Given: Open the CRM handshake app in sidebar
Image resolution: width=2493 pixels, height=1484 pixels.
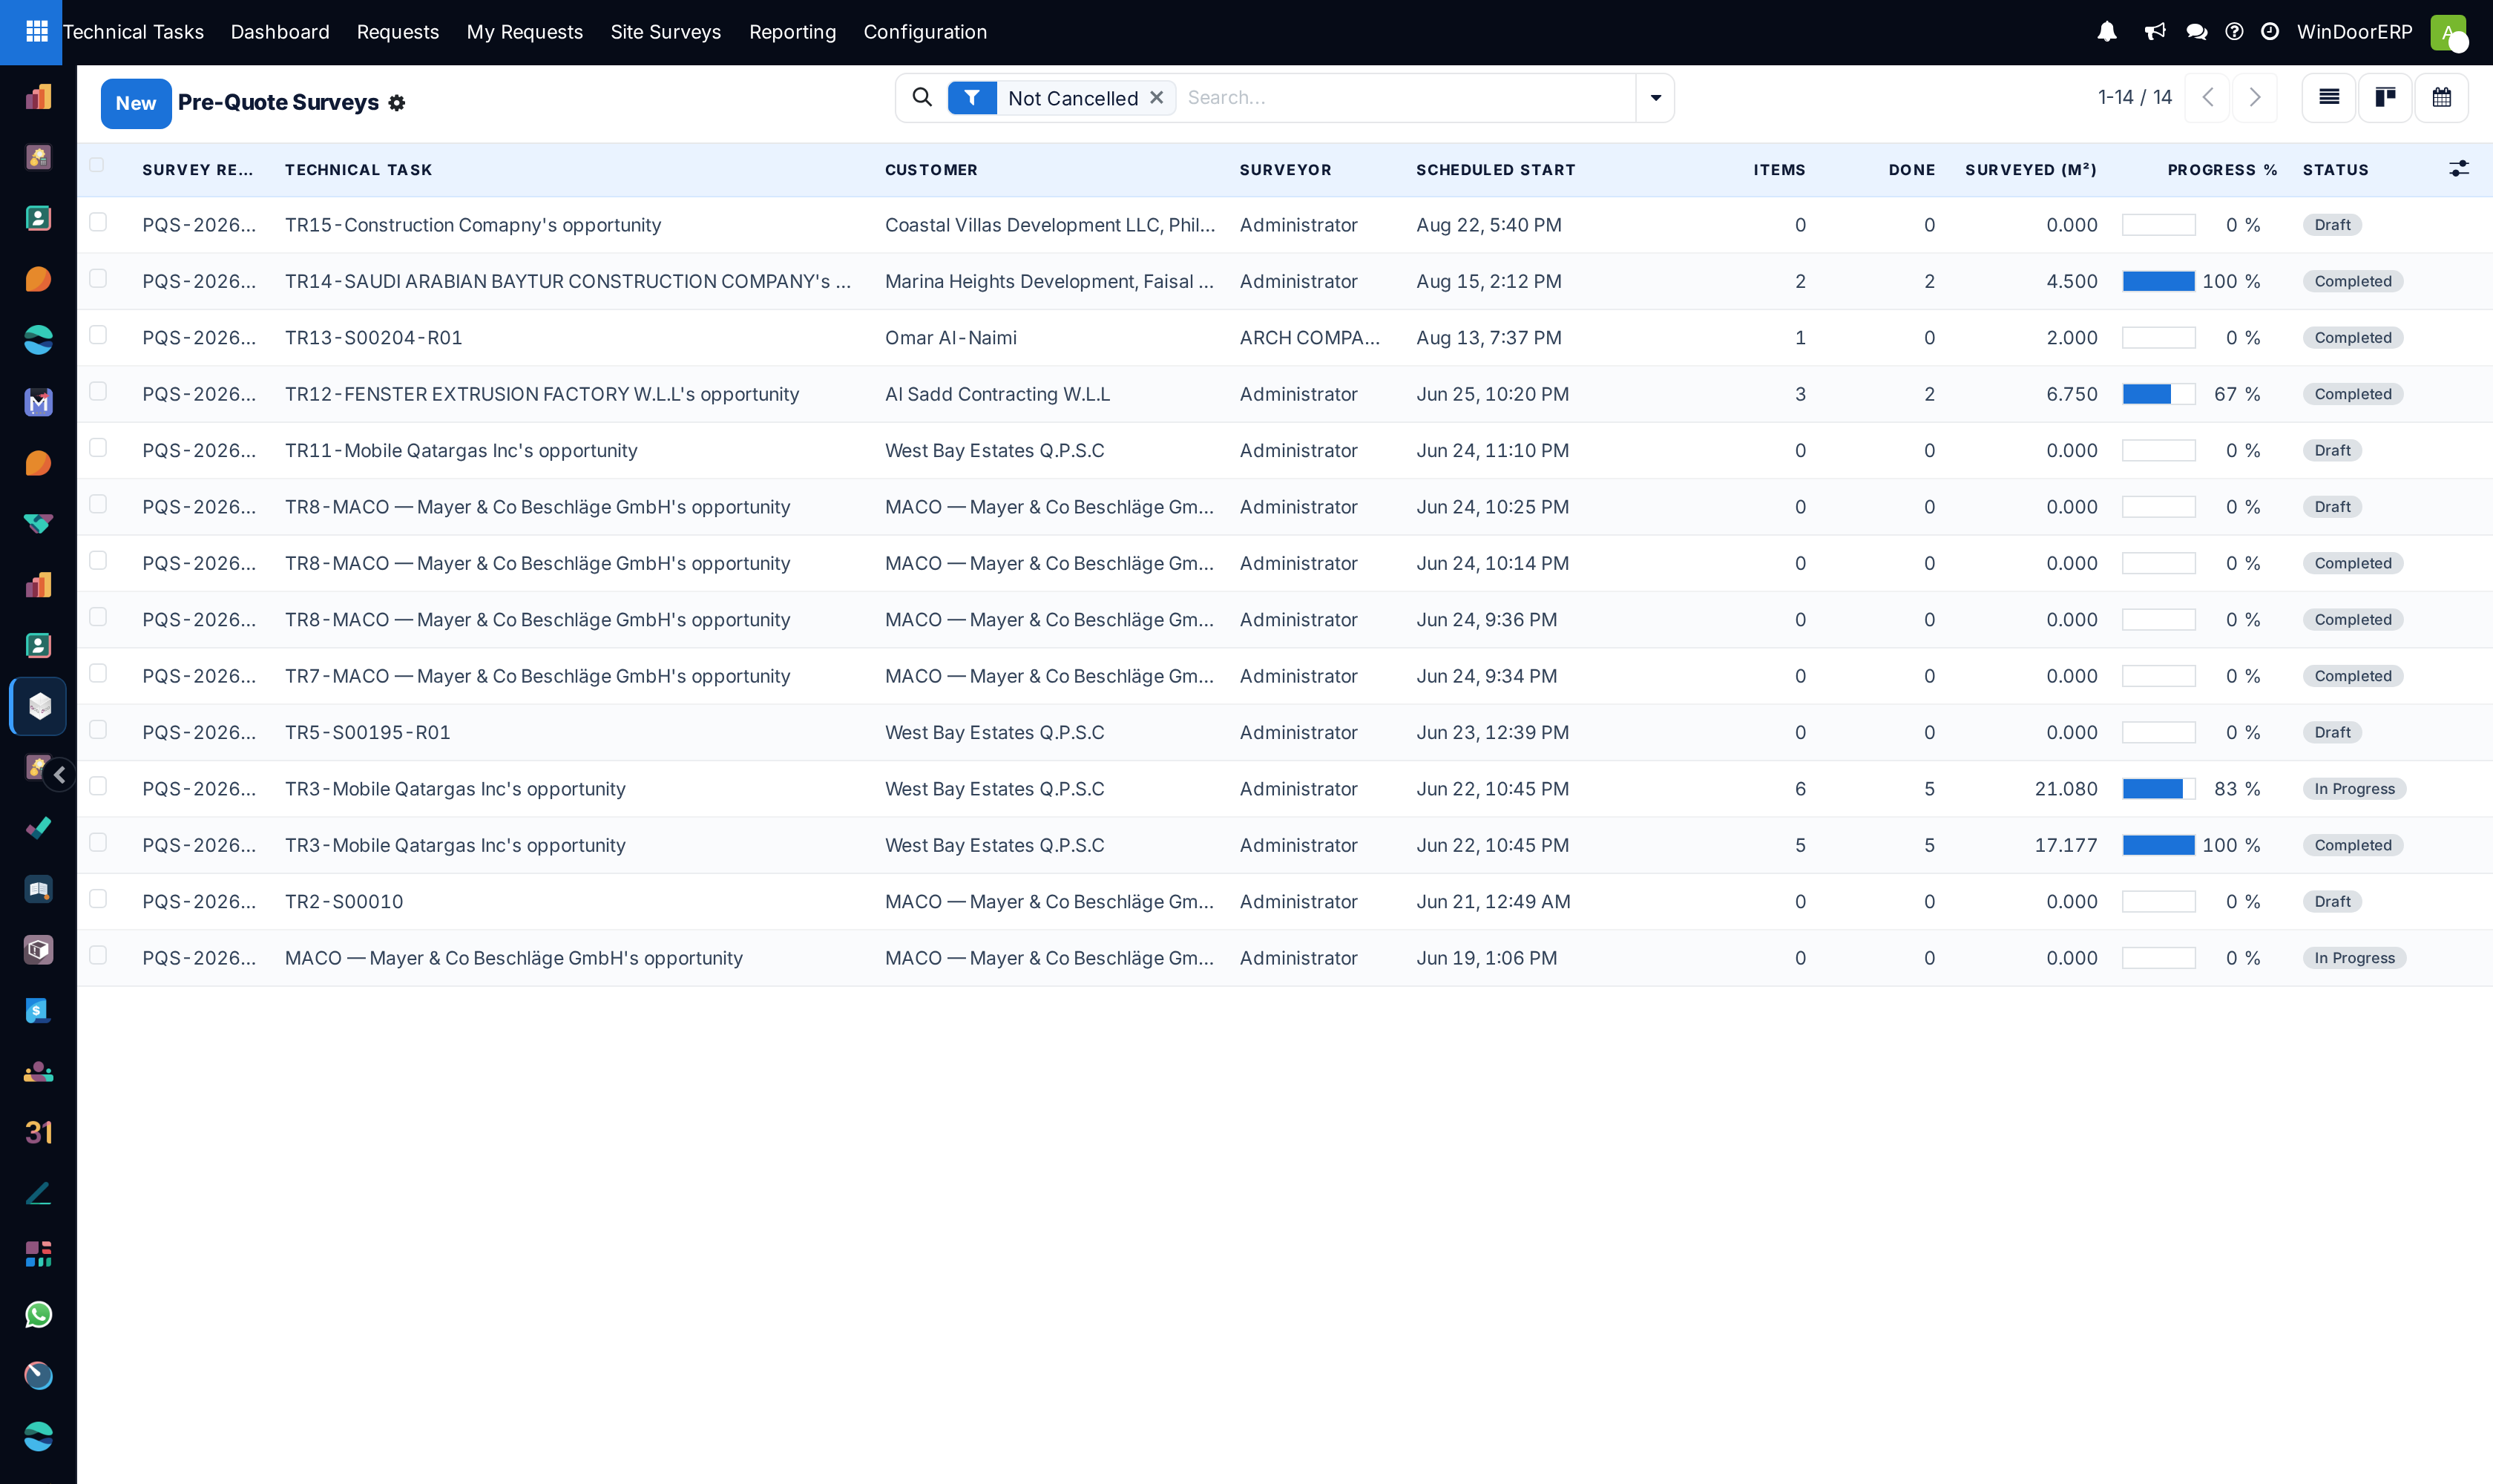Looking at the screenshot, I should [x=38, y=523].
